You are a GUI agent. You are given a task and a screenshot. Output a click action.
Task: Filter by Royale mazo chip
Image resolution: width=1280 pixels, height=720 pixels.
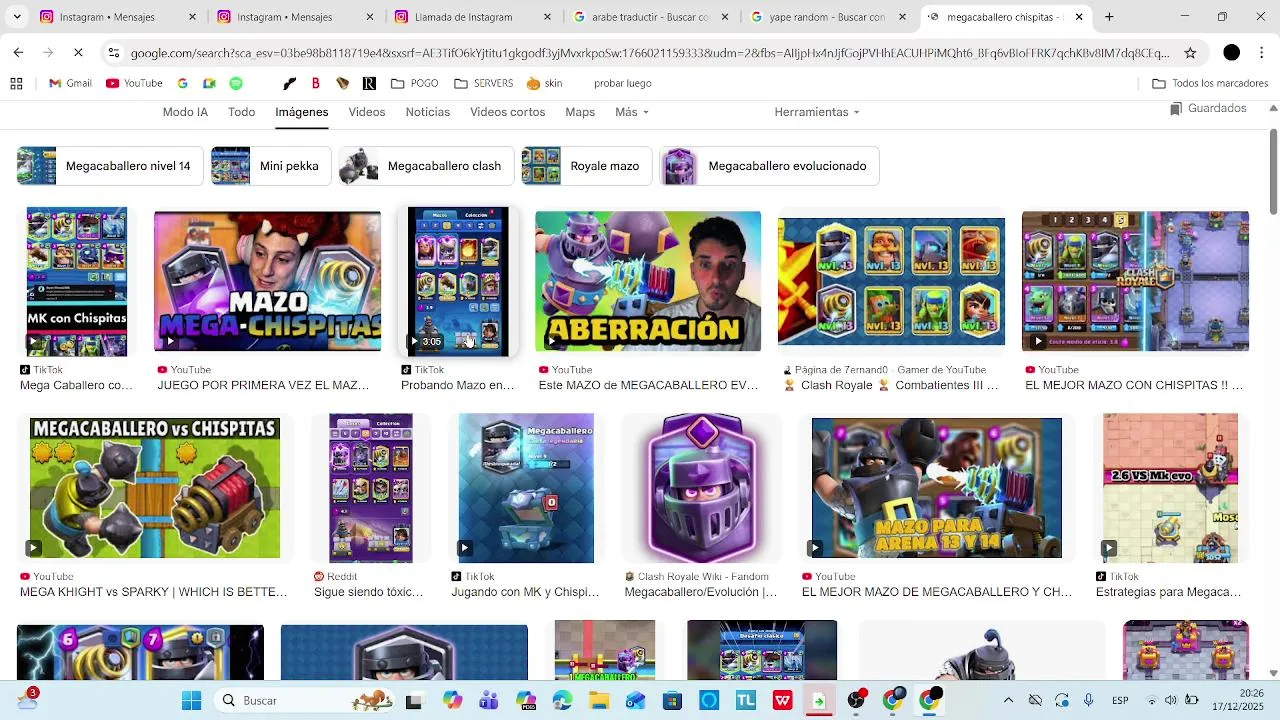tap(586, 166)
